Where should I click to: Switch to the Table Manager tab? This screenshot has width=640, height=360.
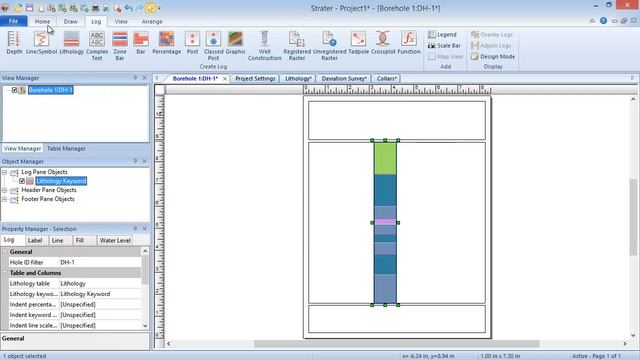(x=66, y=149)
